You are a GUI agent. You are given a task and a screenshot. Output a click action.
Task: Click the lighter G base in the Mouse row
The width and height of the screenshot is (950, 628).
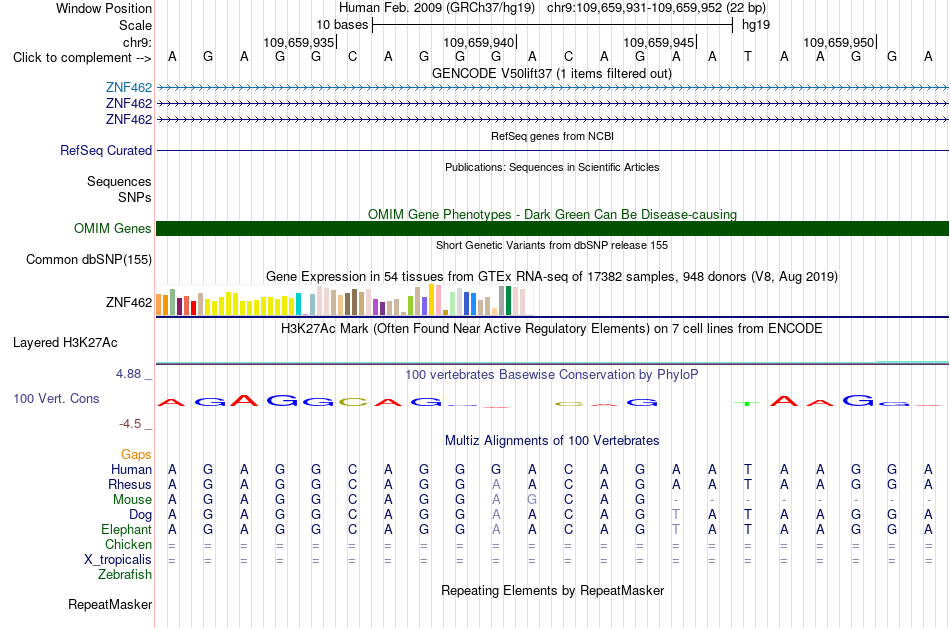point(532,500)
